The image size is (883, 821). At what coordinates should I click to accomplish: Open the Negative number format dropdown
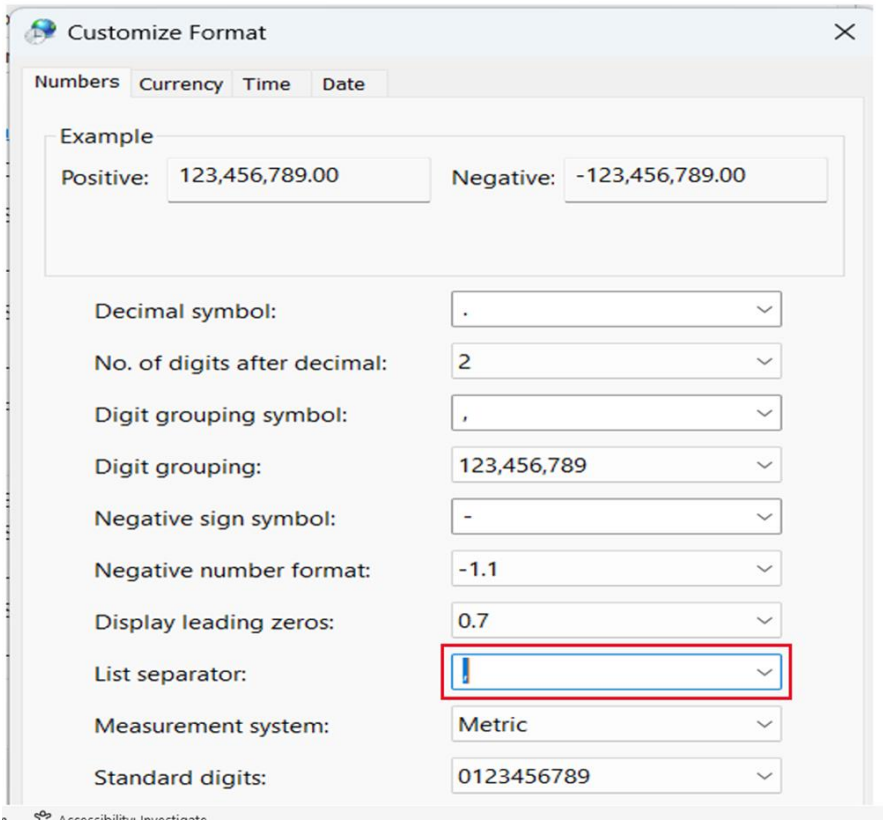pyautogui.click(x=765, y=569)
